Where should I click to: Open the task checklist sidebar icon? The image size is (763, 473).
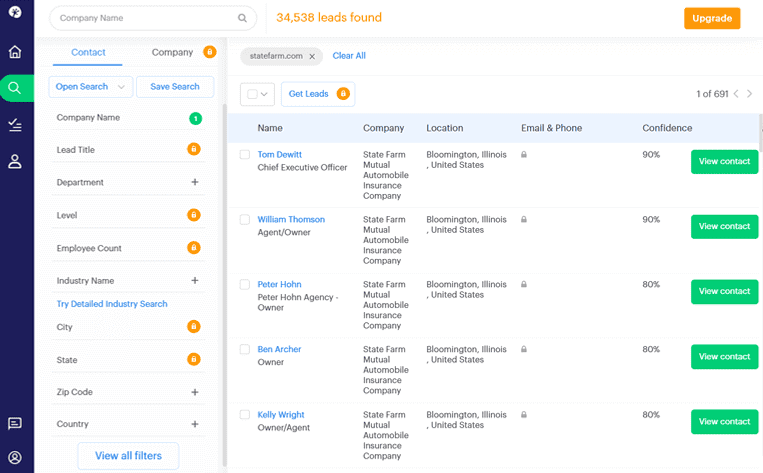[15, 125]
